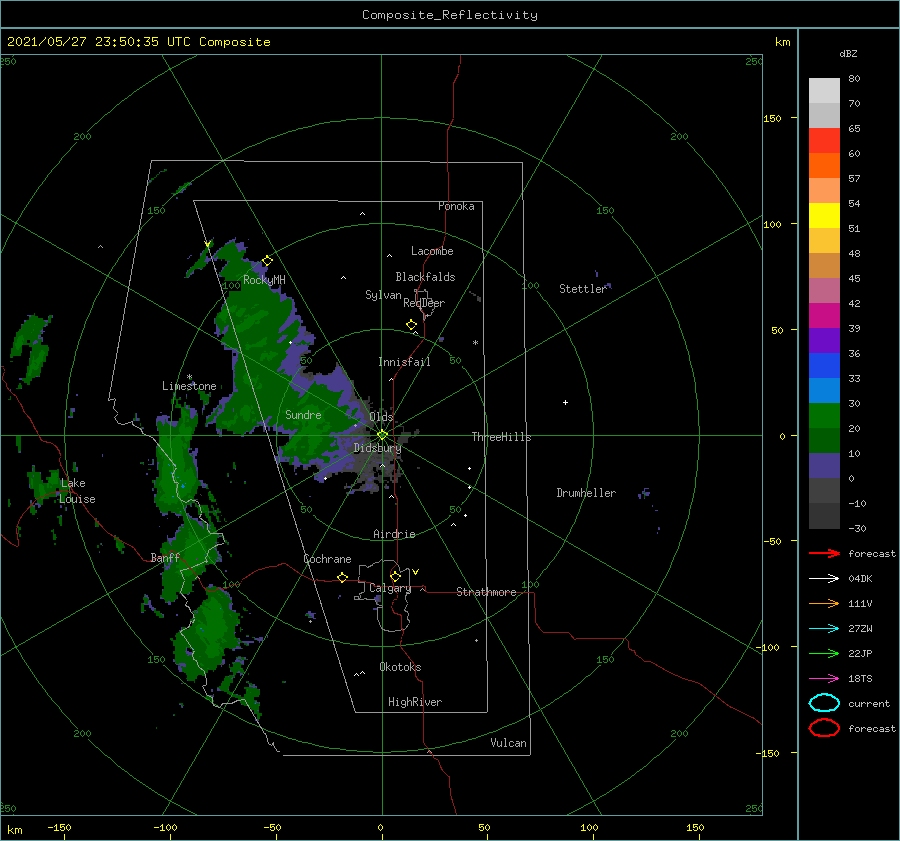Image resolution: width=900 pixels, height=841 pixels.
Task: Select the Okotoks label
Action: tap(400, 667)
